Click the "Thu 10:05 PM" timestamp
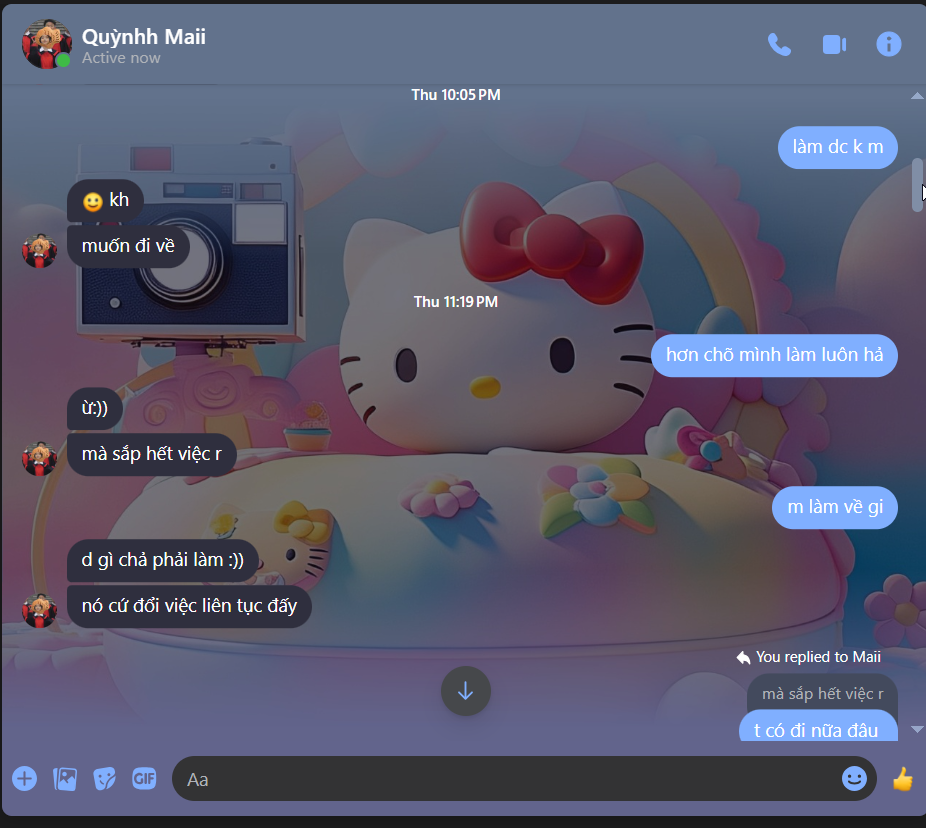This screenshot has height=828, width=926. [455, 95]
